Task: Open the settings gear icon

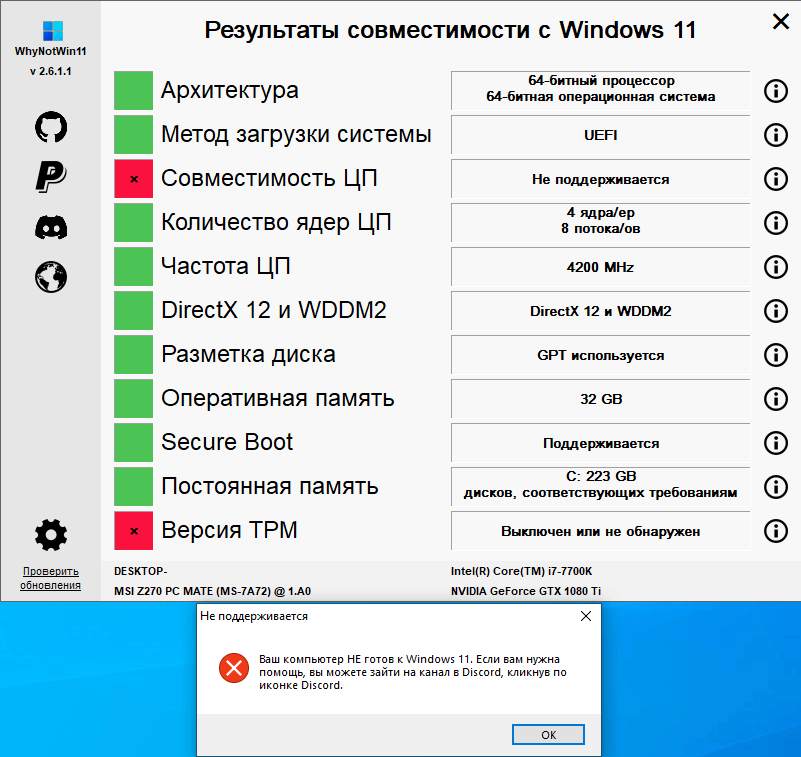Action: [51, 535]
